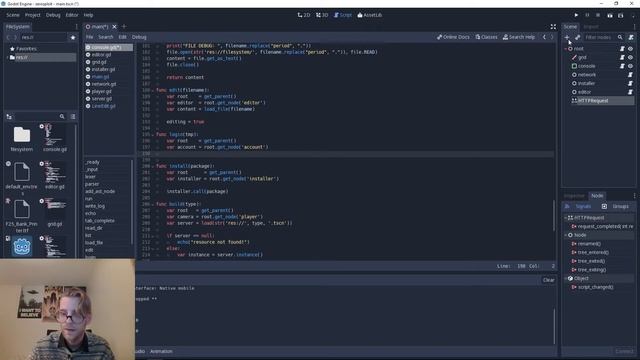
Task: Open the Project menu
Action: pyautogui.click(x=33, y=15)
